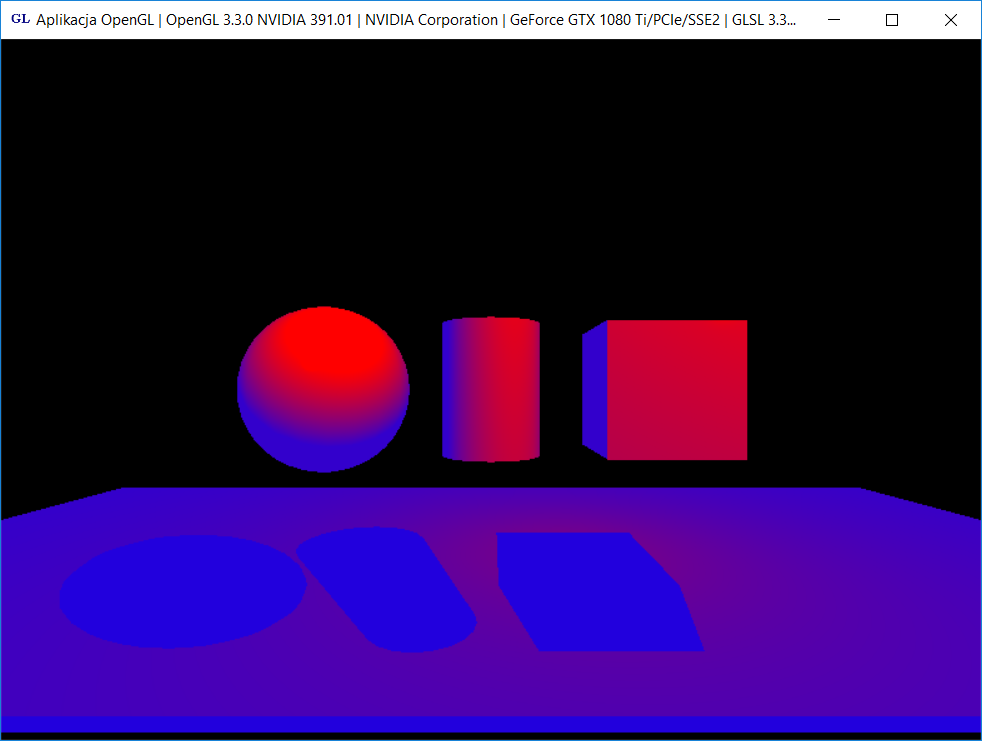Close the Aplikacja OpenGL window
The height and width of the screenshot is (741, 982).
951,19
